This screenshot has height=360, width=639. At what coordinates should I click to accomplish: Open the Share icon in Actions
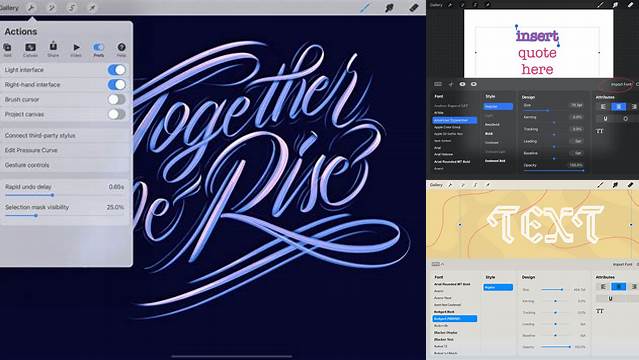click(53, 49)
